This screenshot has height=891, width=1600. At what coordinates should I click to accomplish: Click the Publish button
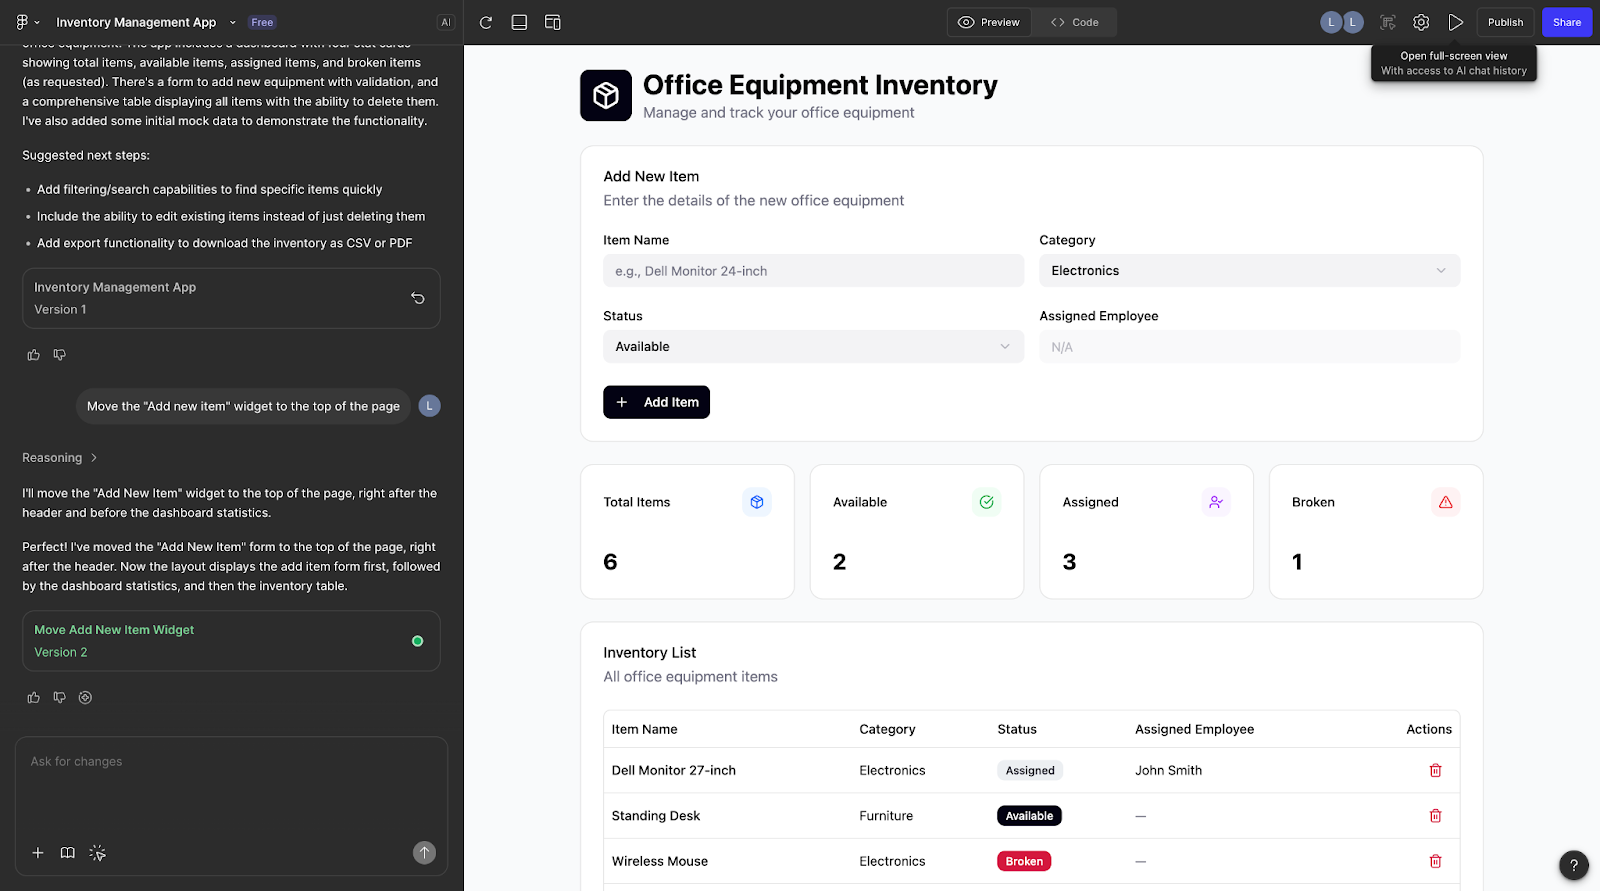pyautogui.click(x=1505, y=22)
